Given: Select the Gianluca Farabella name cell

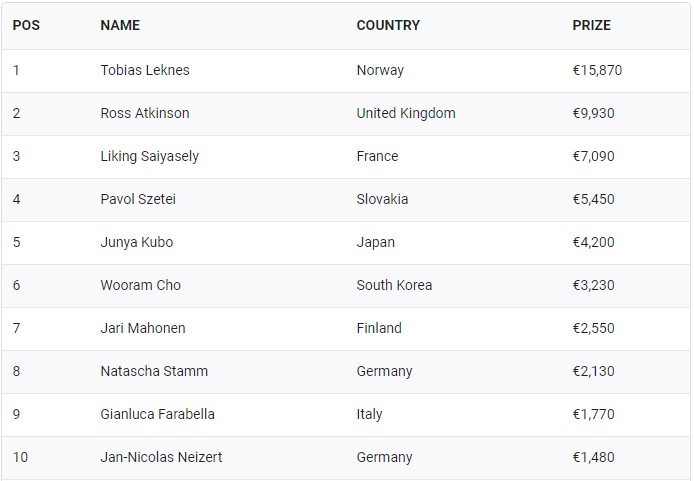Looking at the screenshot, I should coord(158,415).
